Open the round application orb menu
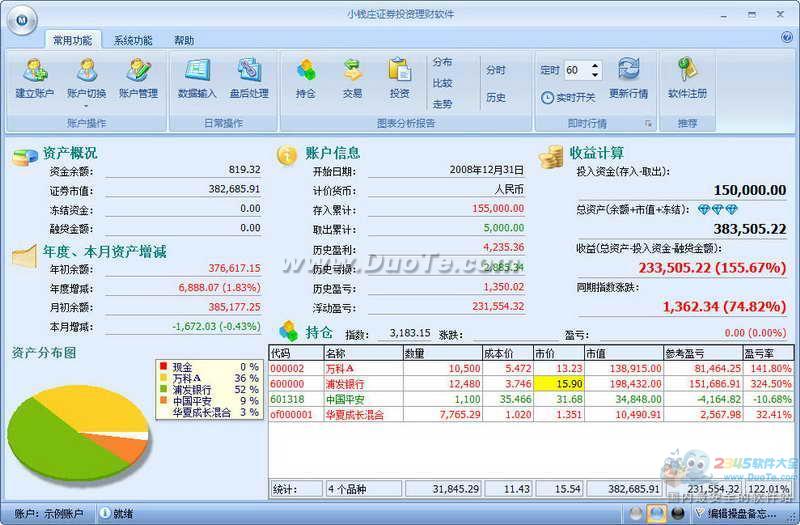 click(22, 20)
